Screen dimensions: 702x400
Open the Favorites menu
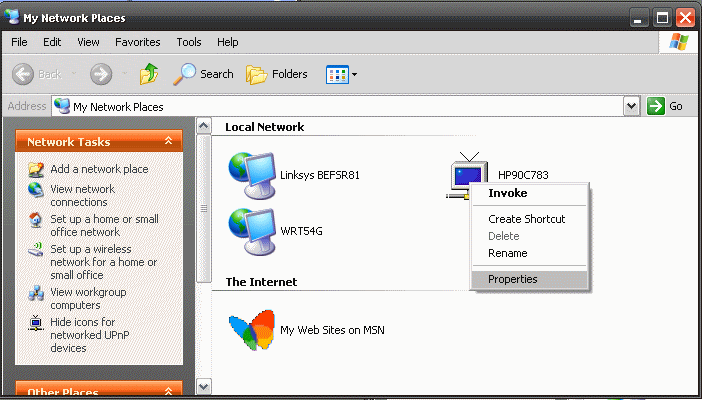click(137, 42)
